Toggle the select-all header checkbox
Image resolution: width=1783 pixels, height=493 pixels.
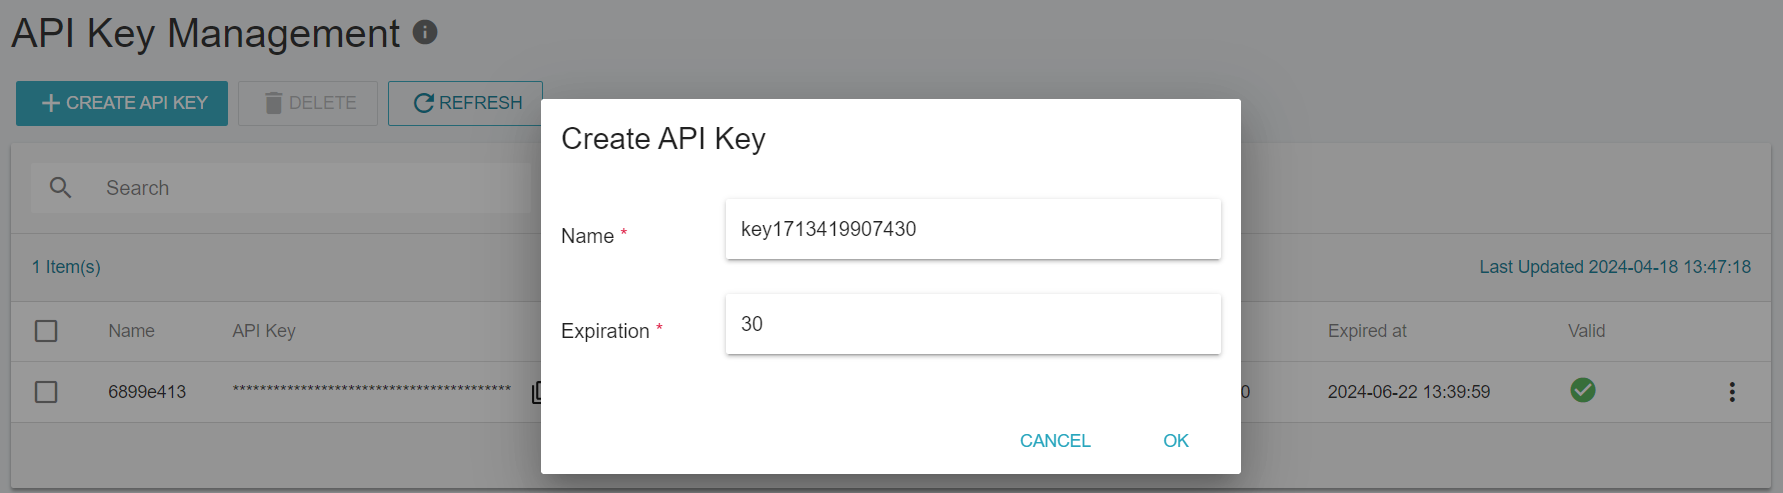tap(46, 331)
